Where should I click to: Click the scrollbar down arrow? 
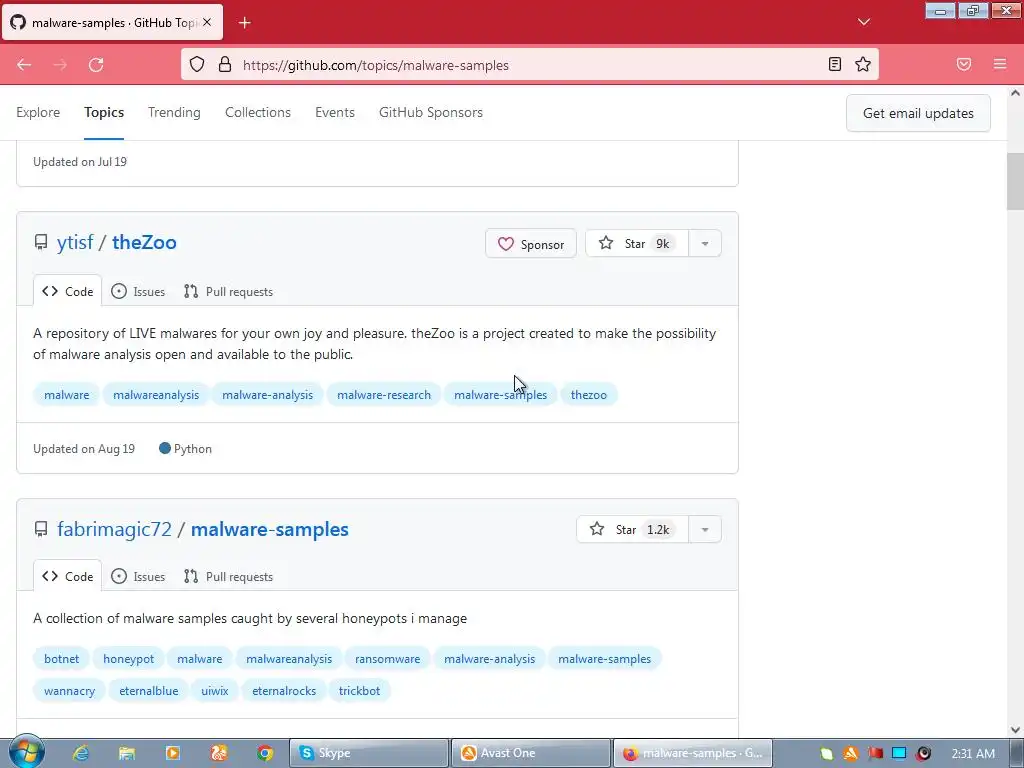click(1015, 730)
